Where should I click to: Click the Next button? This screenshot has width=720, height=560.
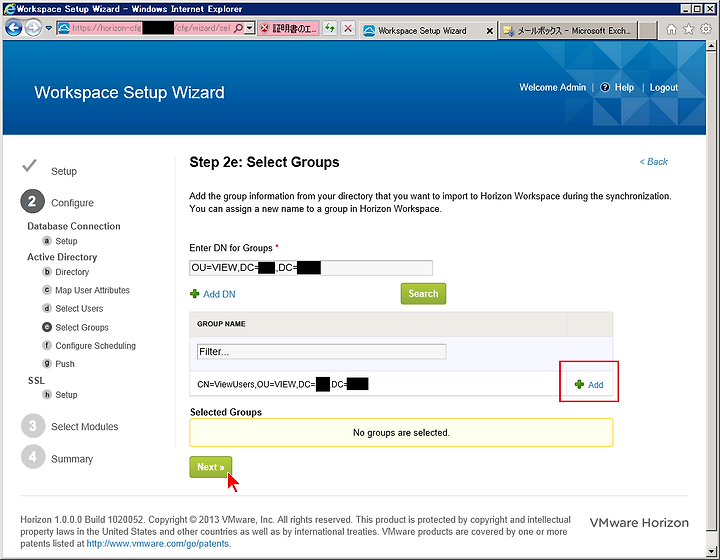tap(211, 467)
